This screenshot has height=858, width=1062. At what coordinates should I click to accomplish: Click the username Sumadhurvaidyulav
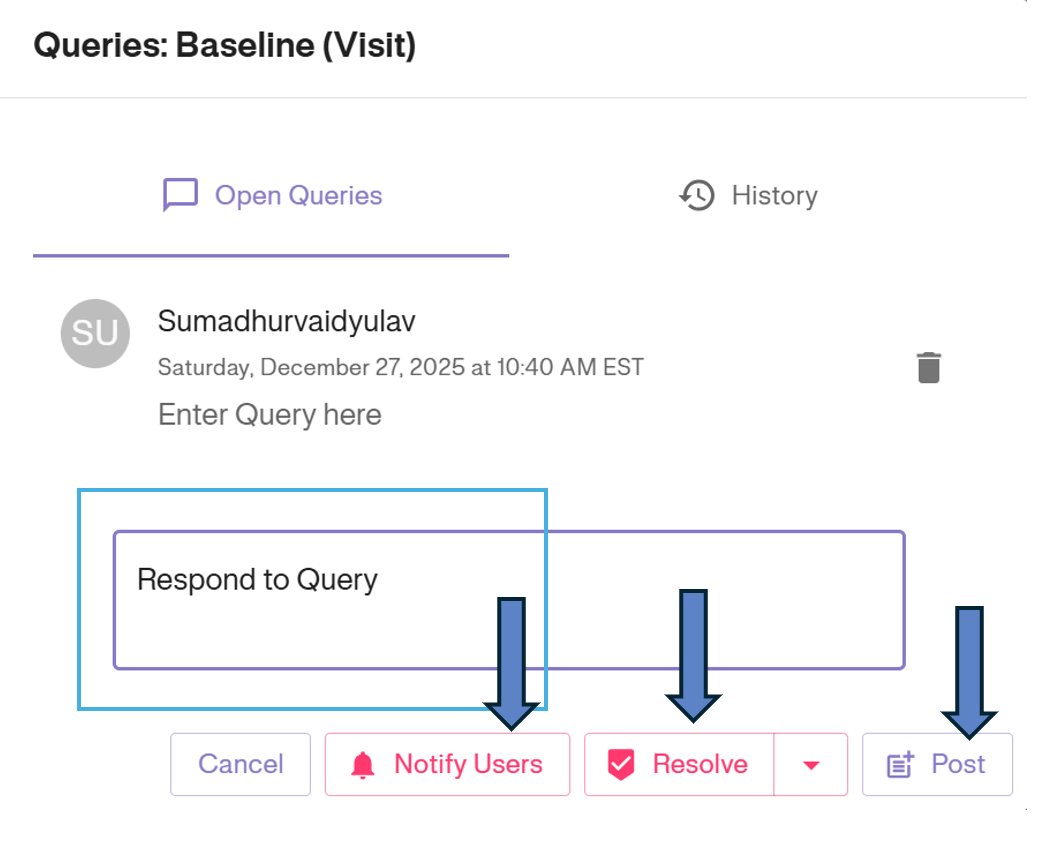tap(287, 321)
